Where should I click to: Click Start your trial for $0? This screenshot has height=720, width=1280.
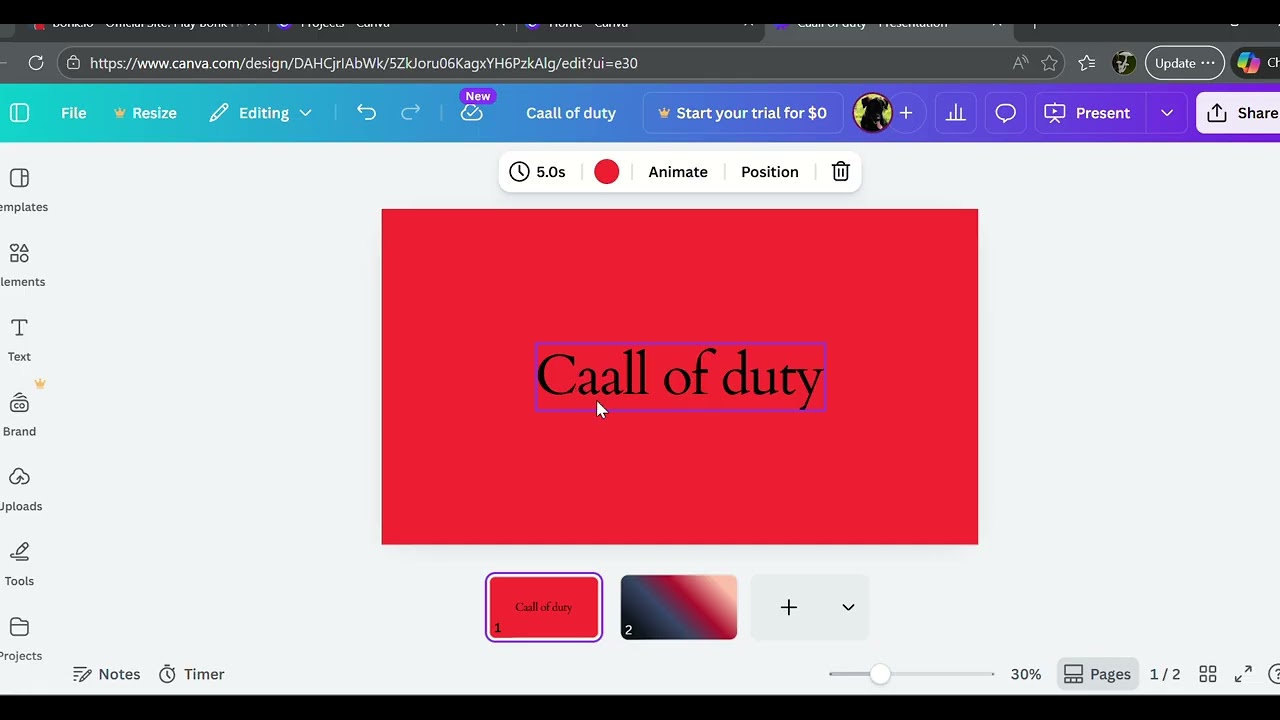[742, 113]
